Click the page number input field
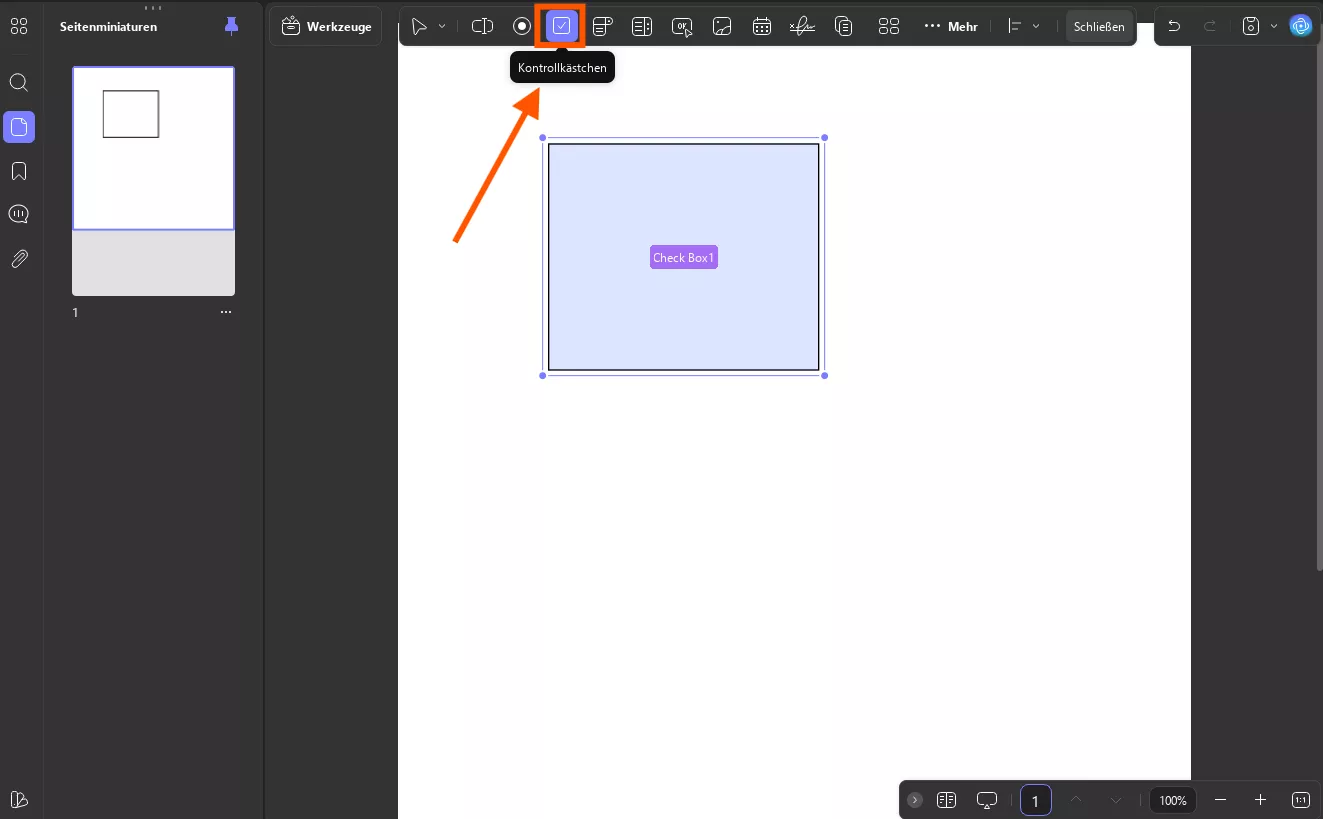 pos(1036,800)
